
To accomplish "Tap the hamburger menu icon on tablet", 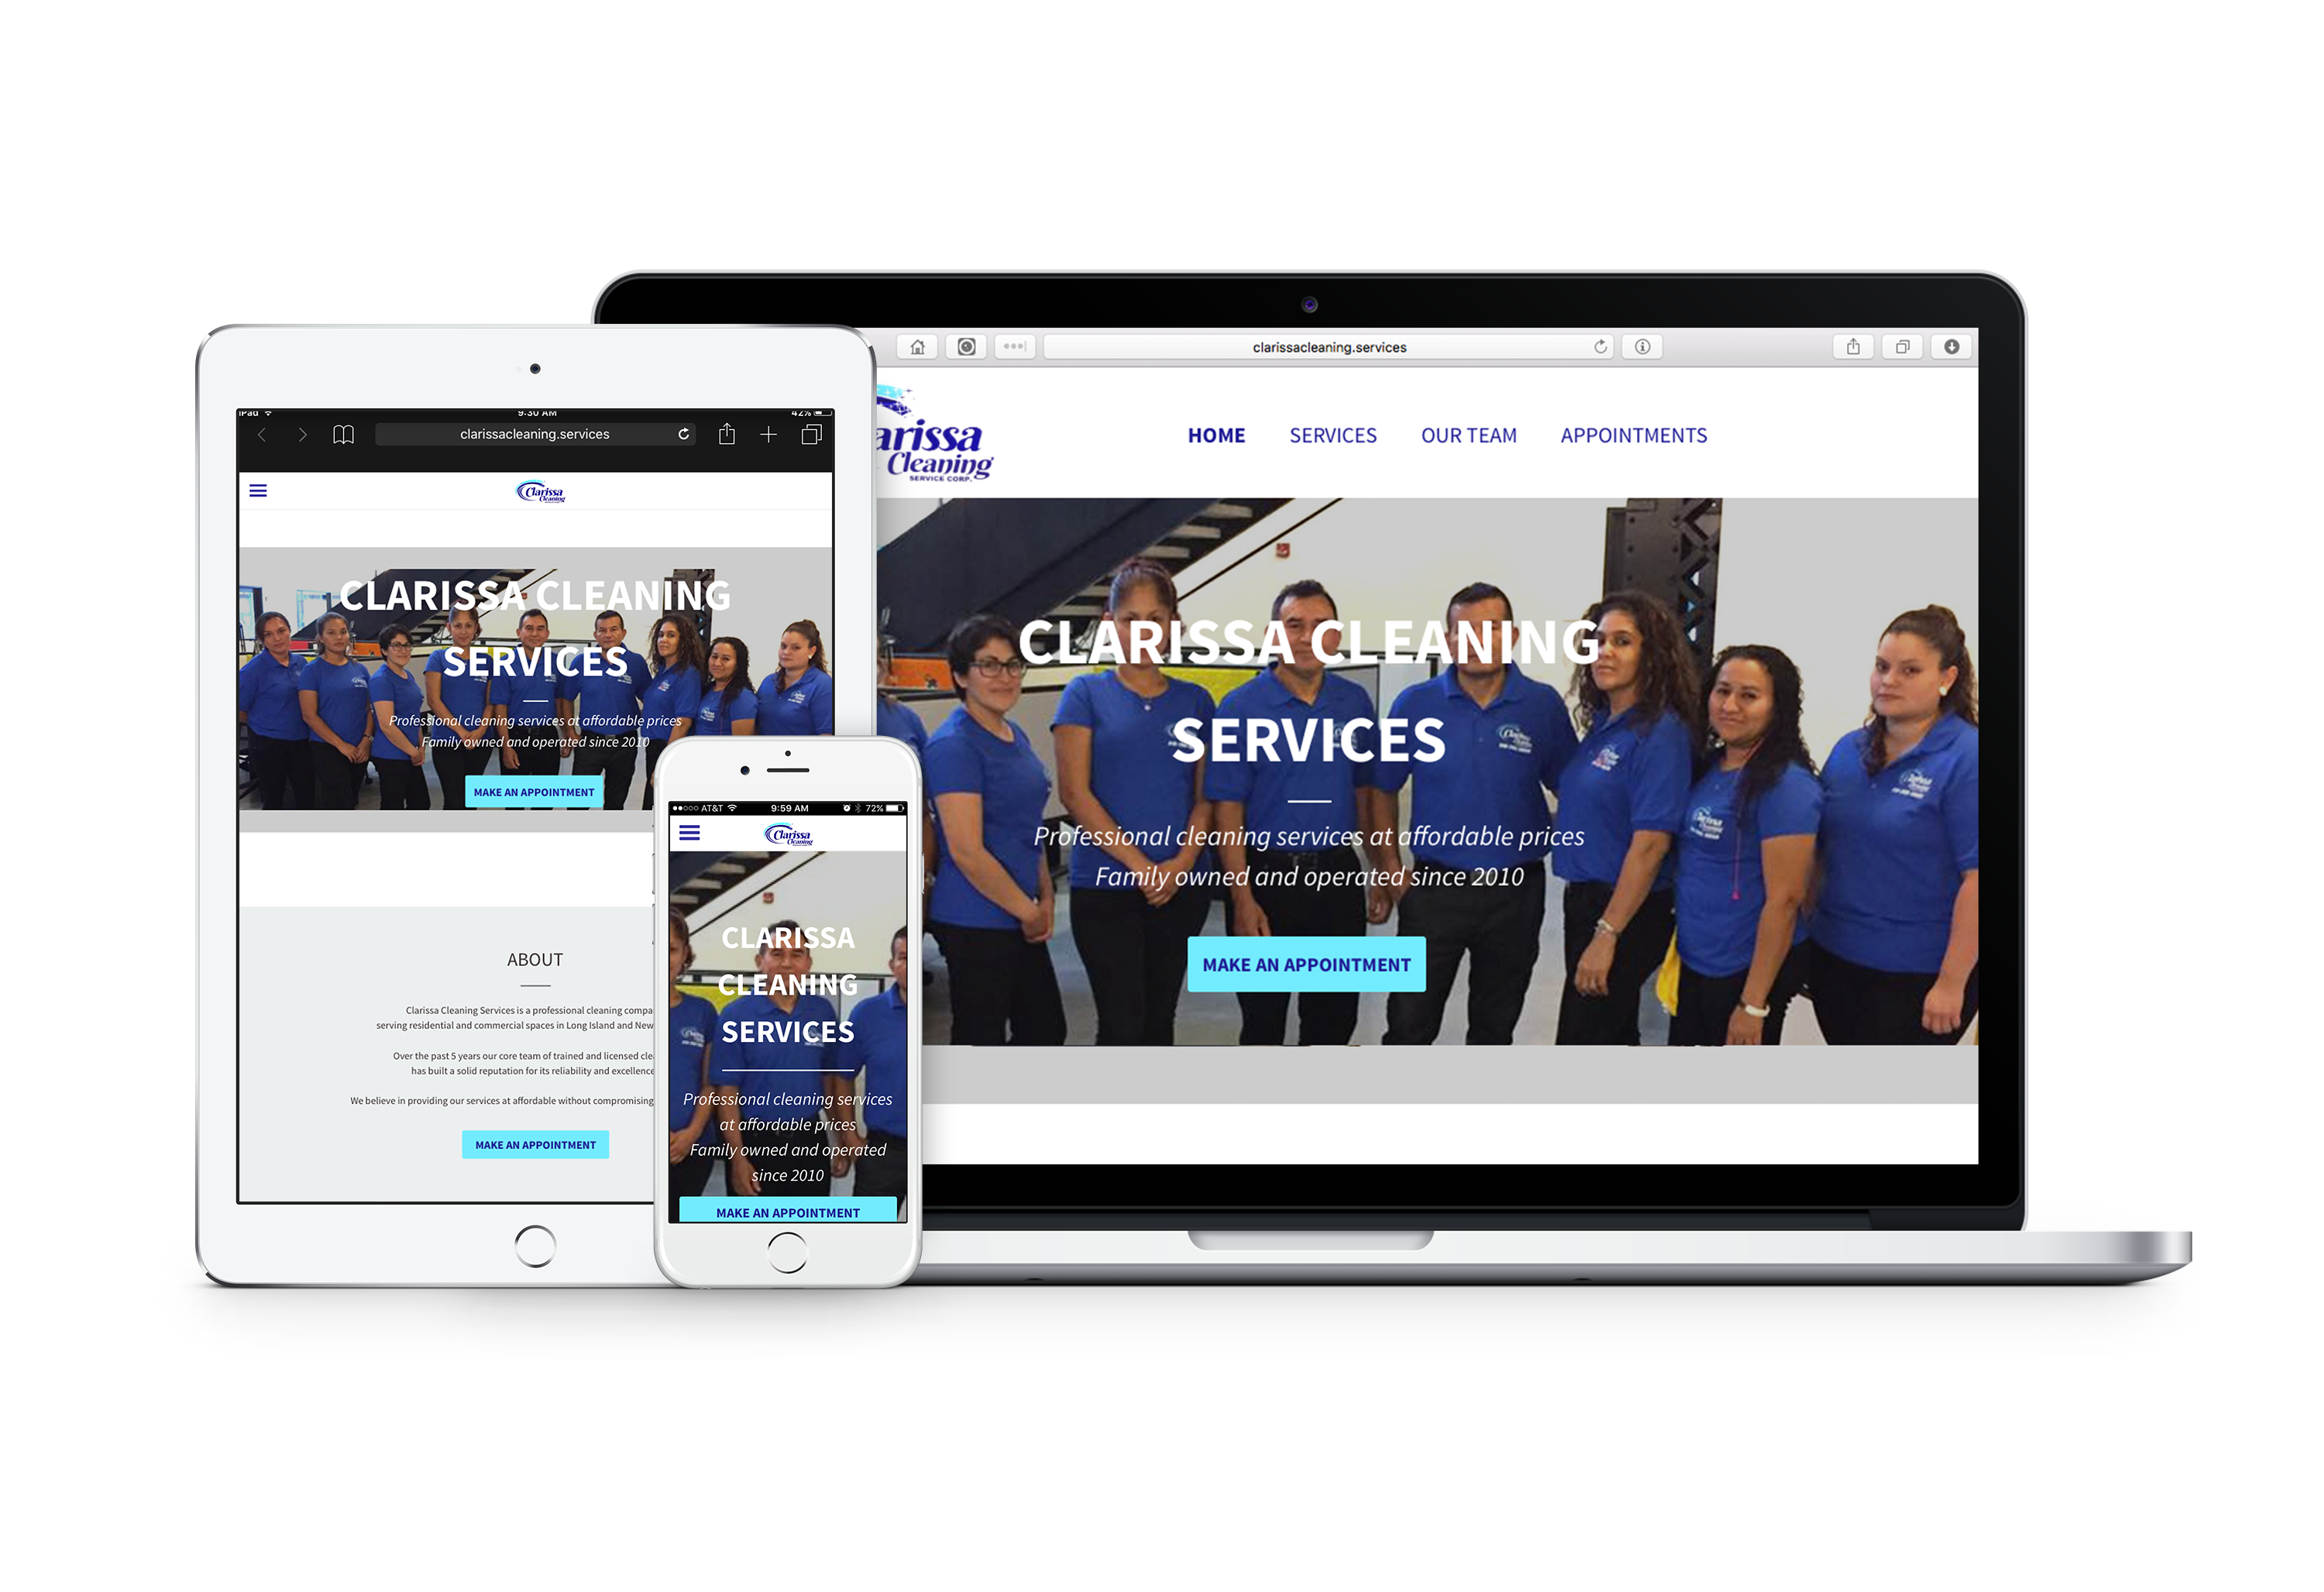I will click(x=260, y=493).
